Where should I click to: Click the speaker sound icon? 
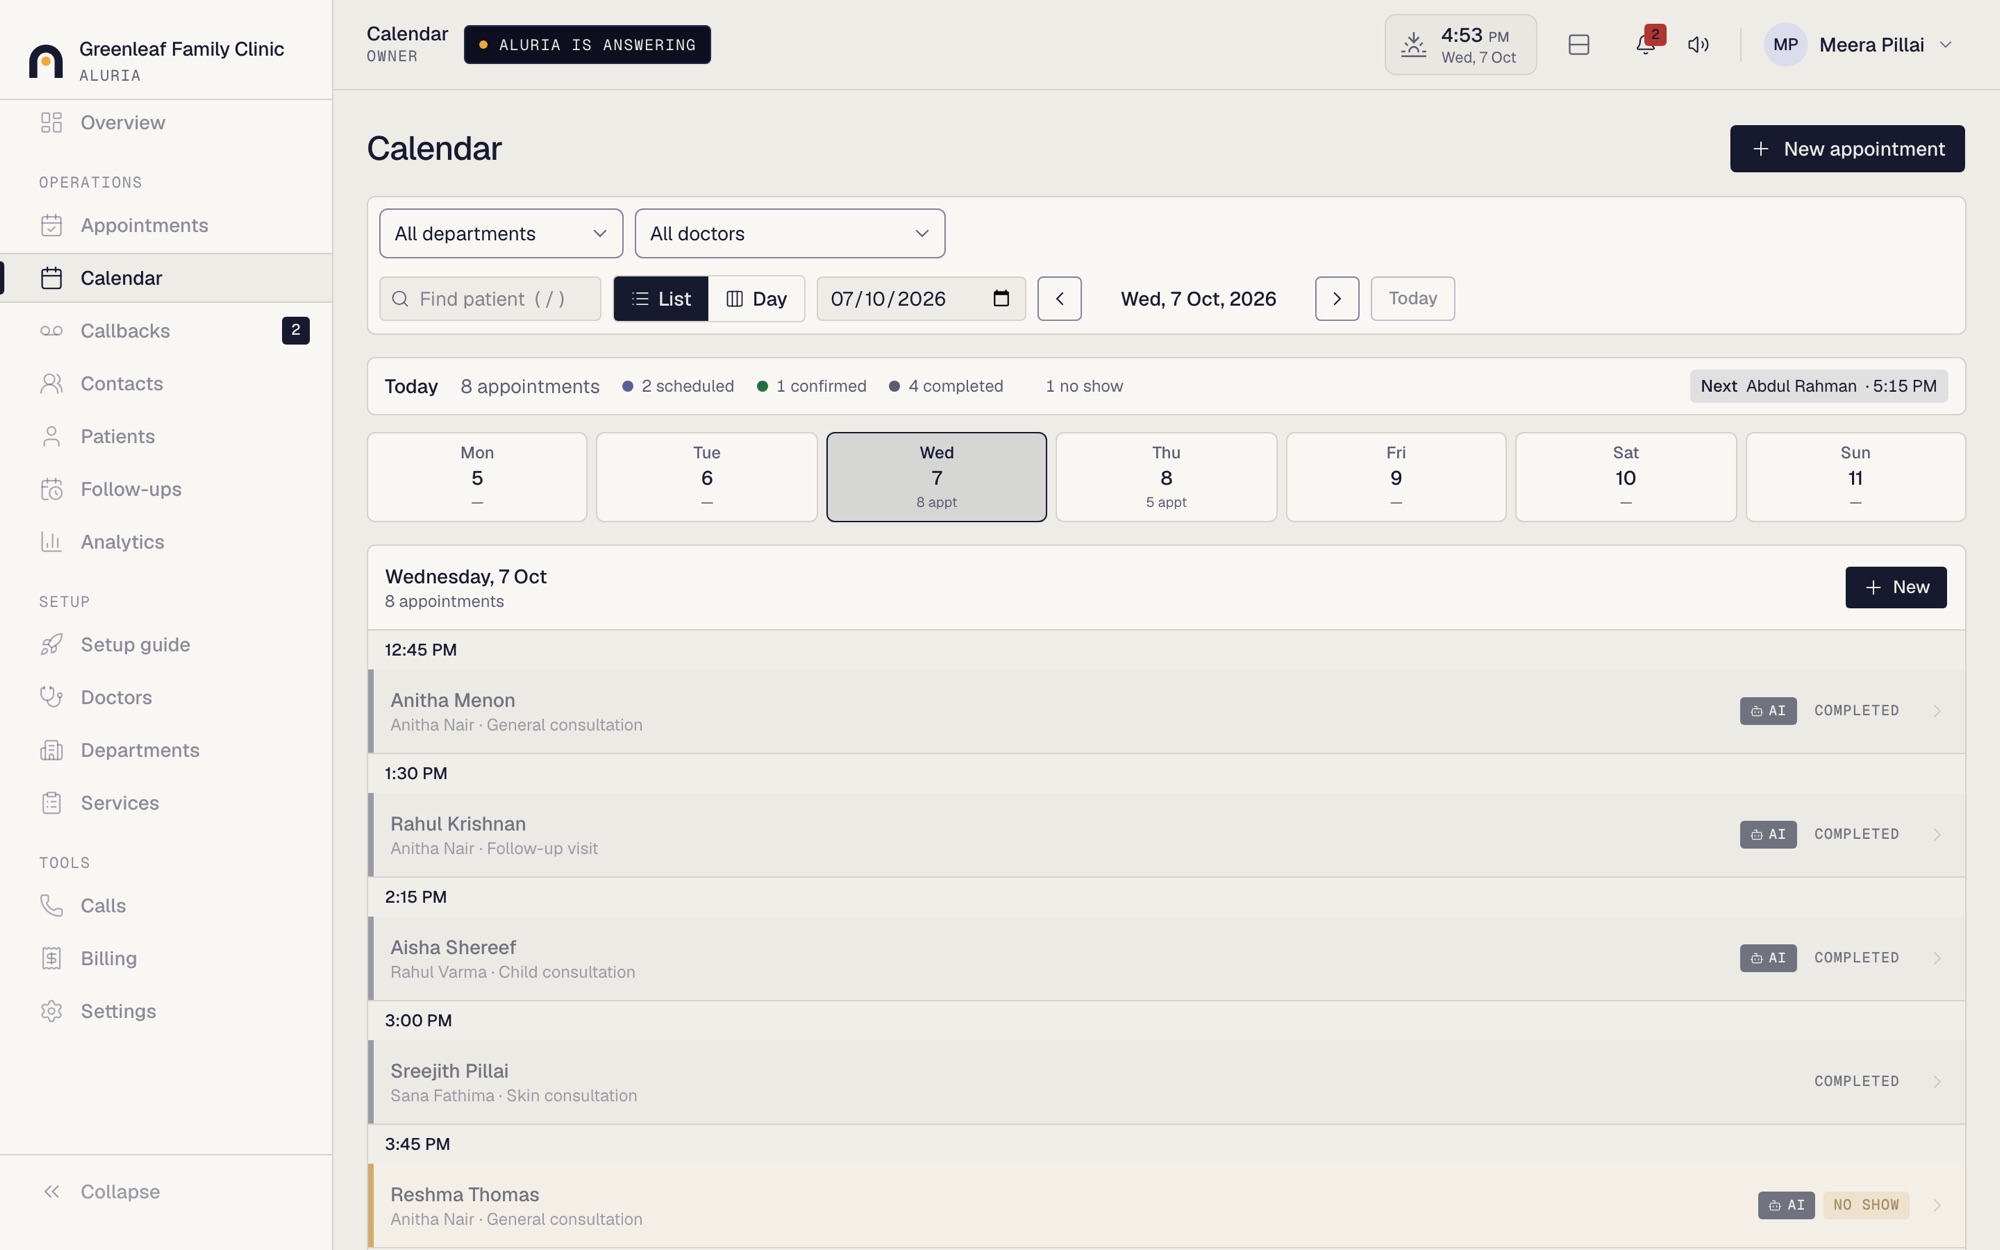coord(1698,45)
